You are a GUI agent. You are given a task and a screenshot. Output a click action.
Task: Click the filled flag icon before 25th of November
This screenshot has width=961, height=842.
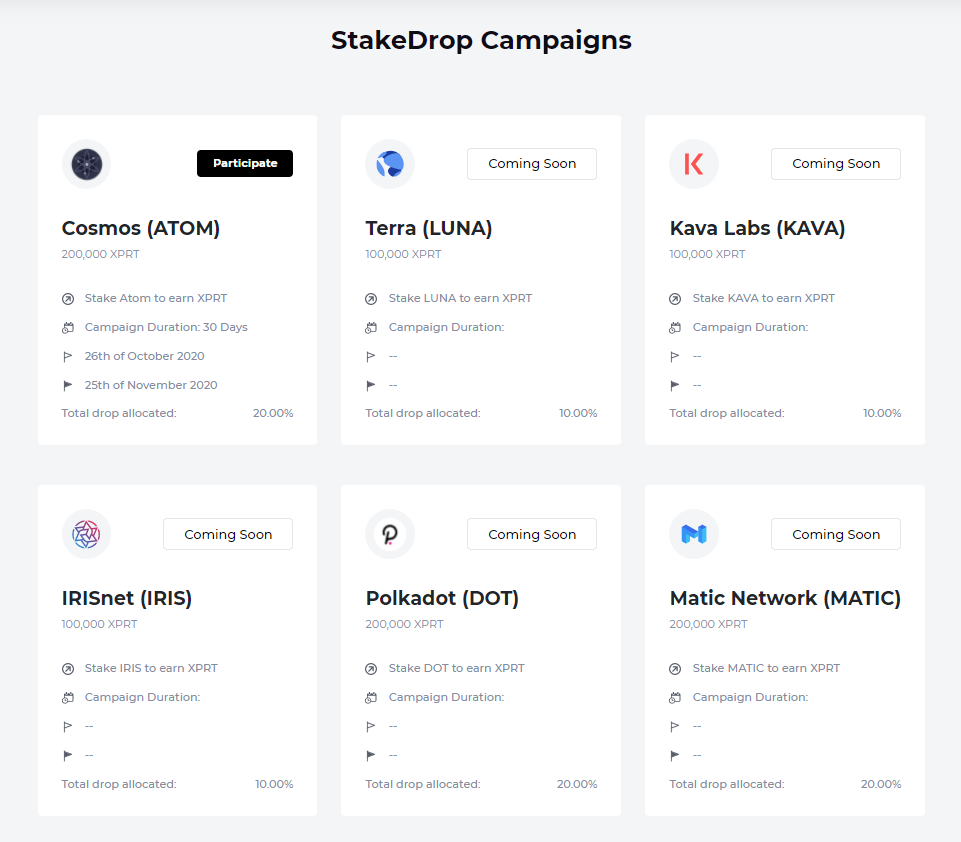pyautogui.click(x=67, y=385)
